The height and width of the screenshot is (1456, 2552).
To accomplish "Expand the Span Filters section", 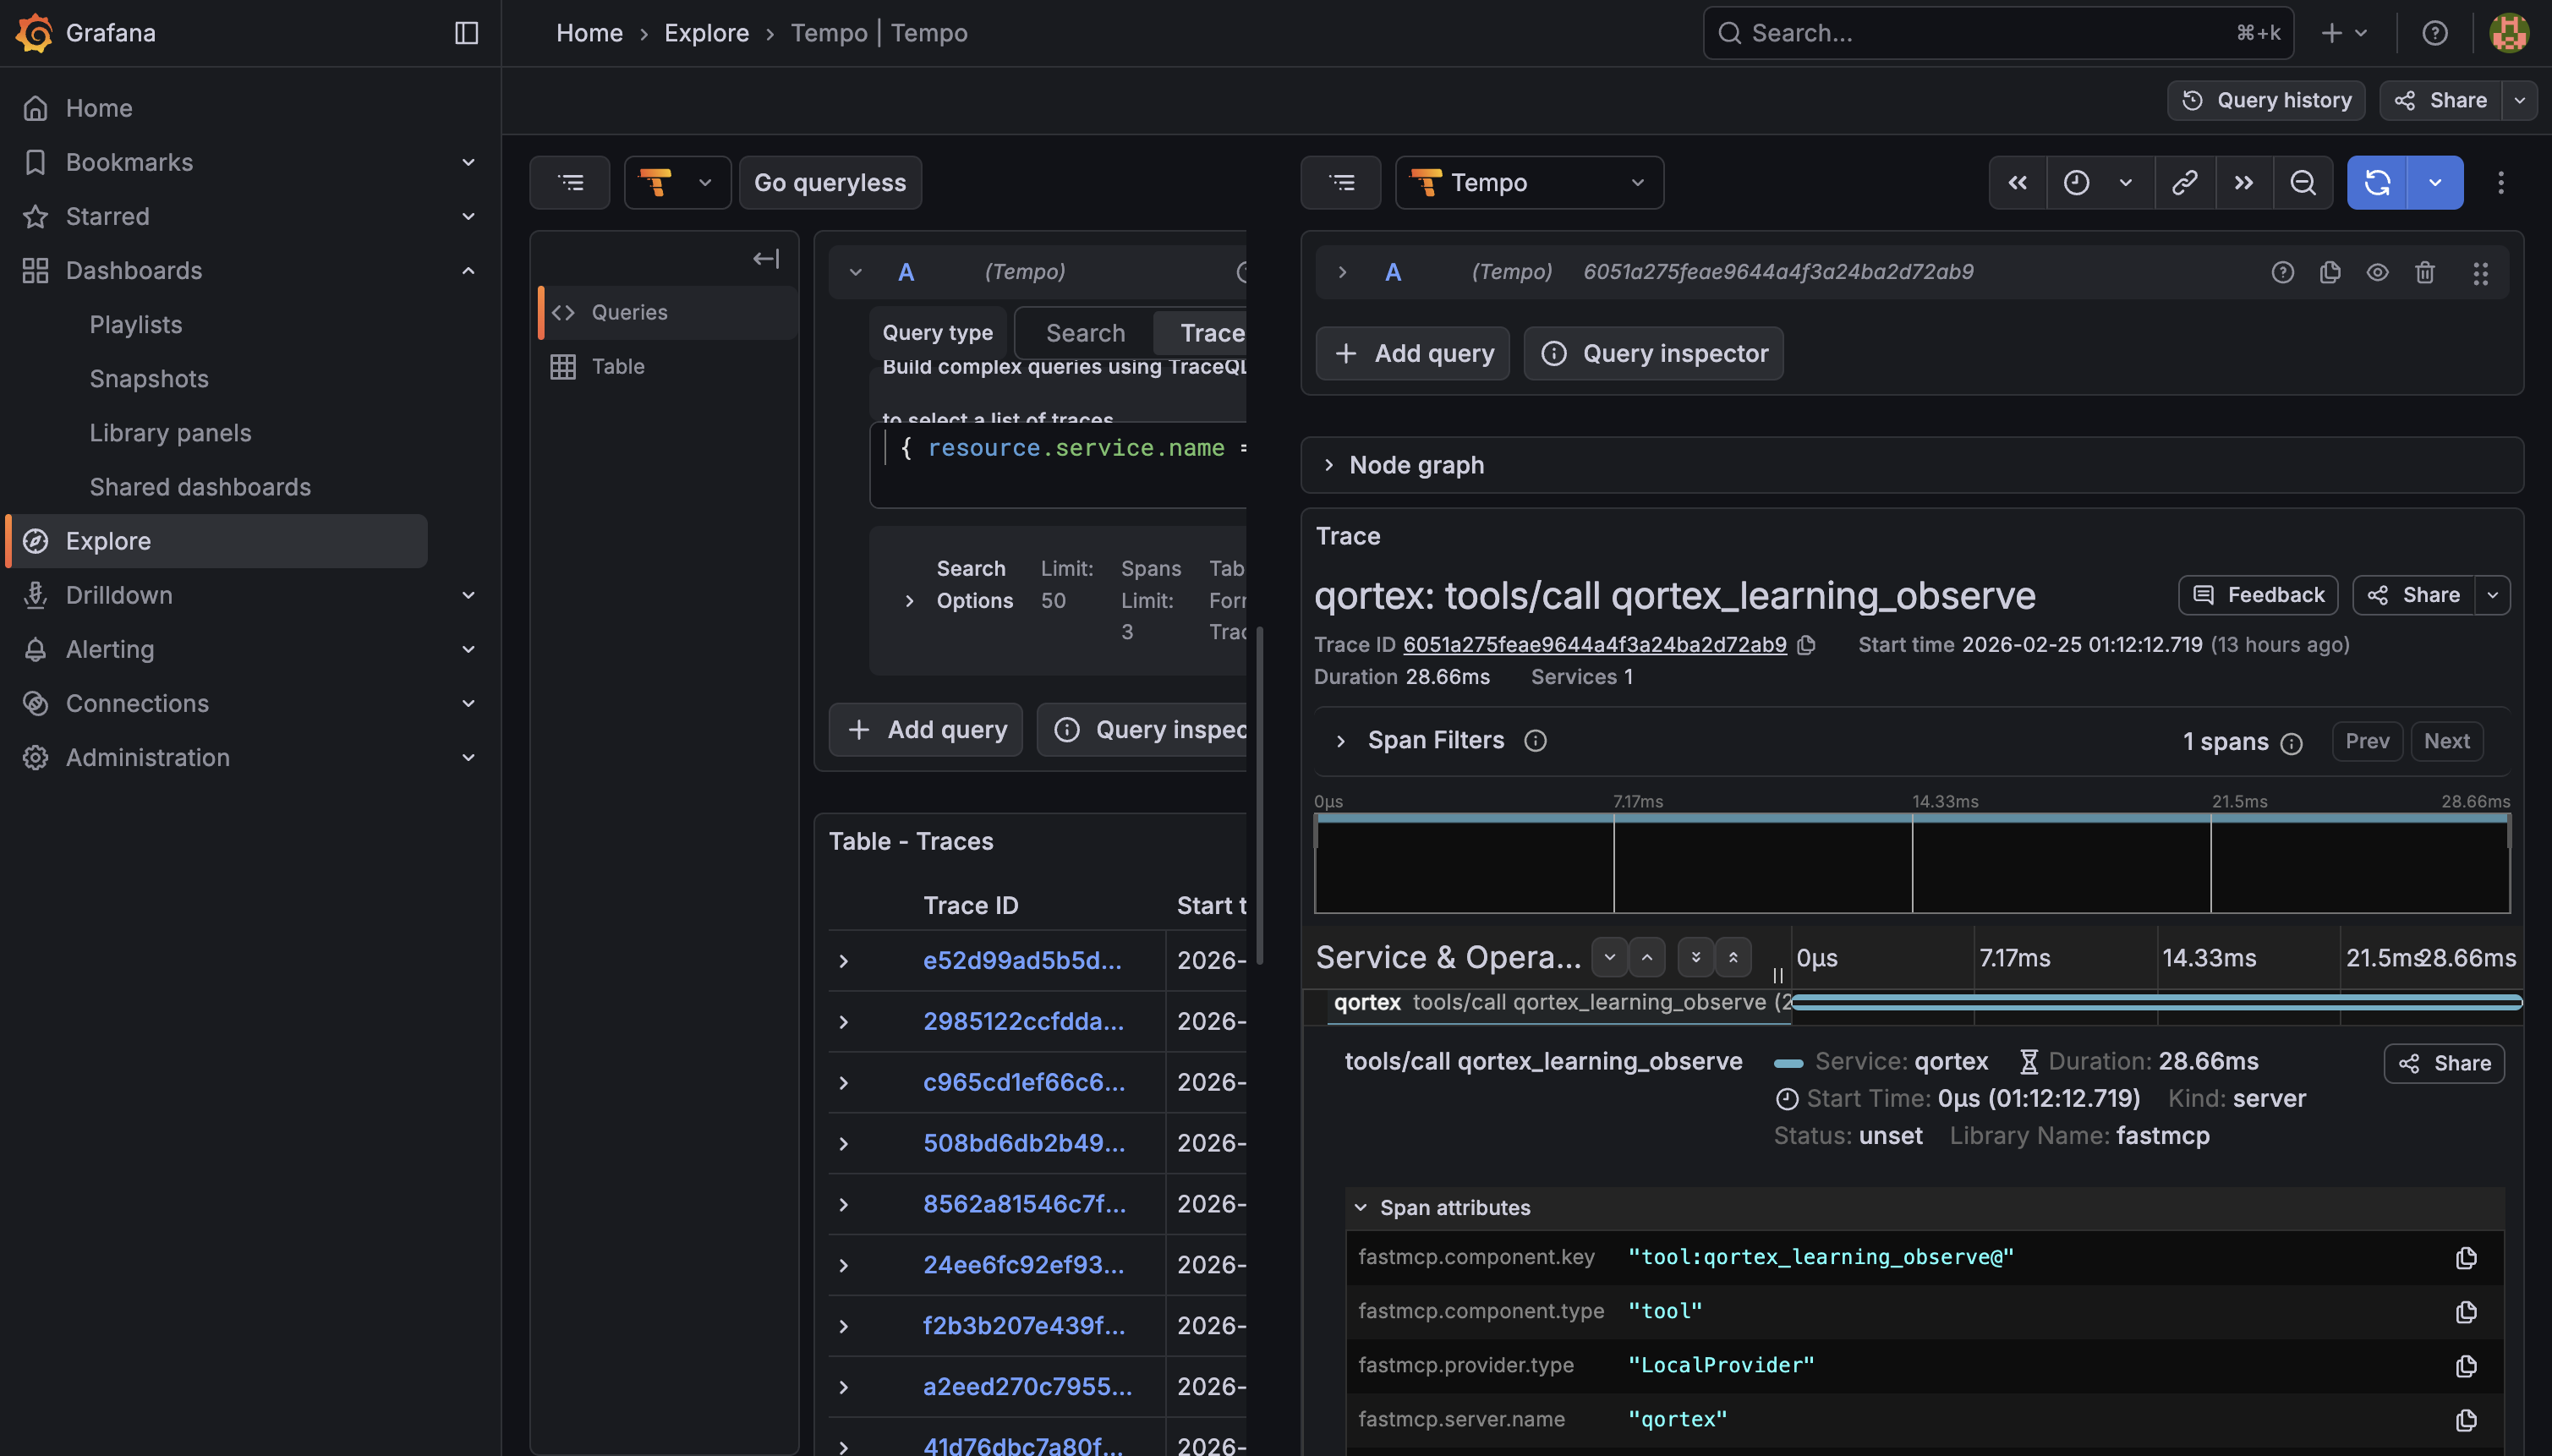I will click(1341, 741).
